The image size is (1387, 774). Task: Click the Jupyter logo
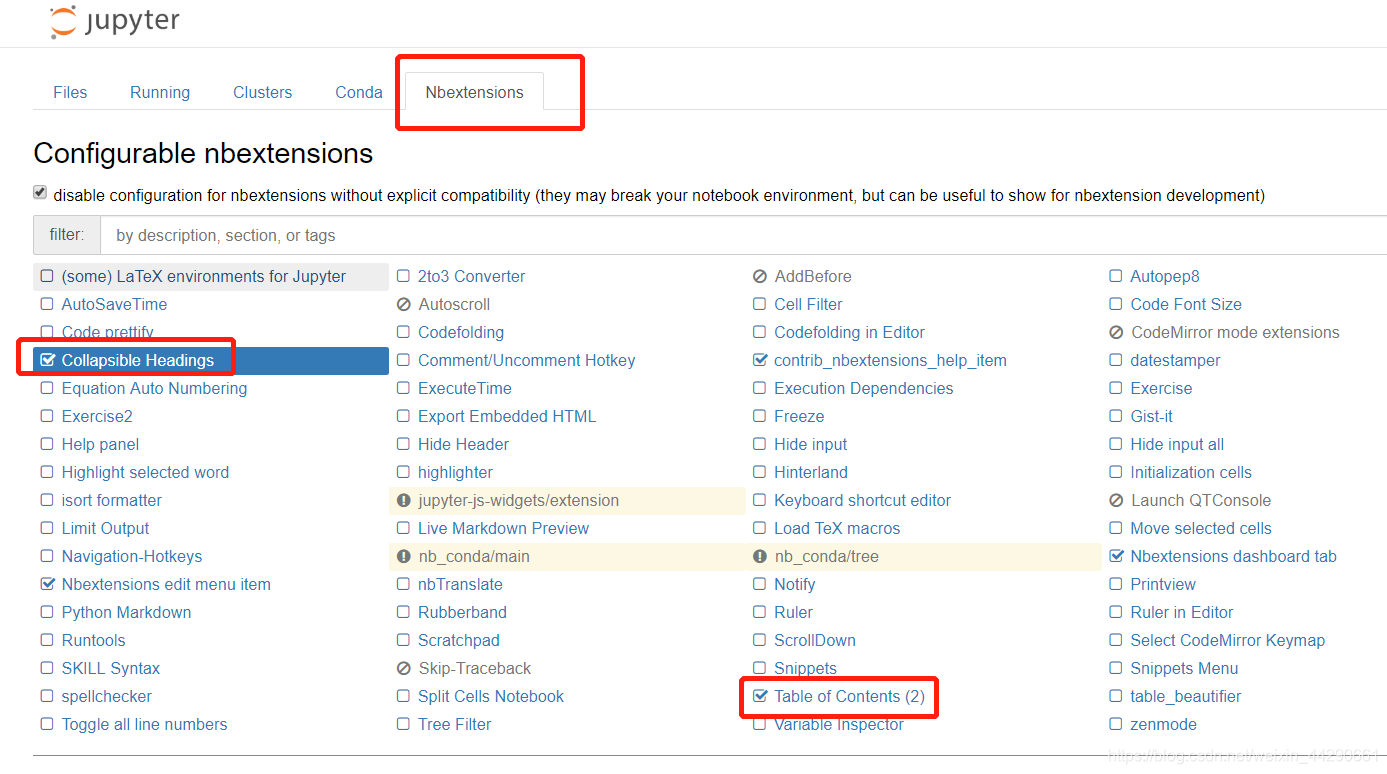click(114, 22)
